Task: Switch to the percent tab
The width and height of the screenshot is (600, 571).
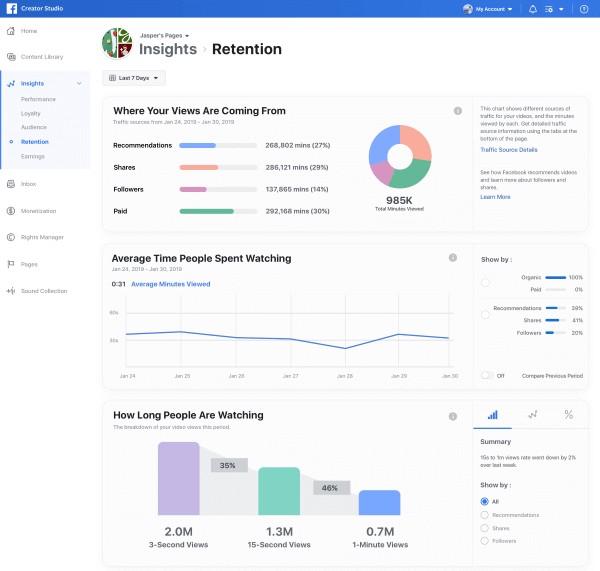Action: click(568, 414)
